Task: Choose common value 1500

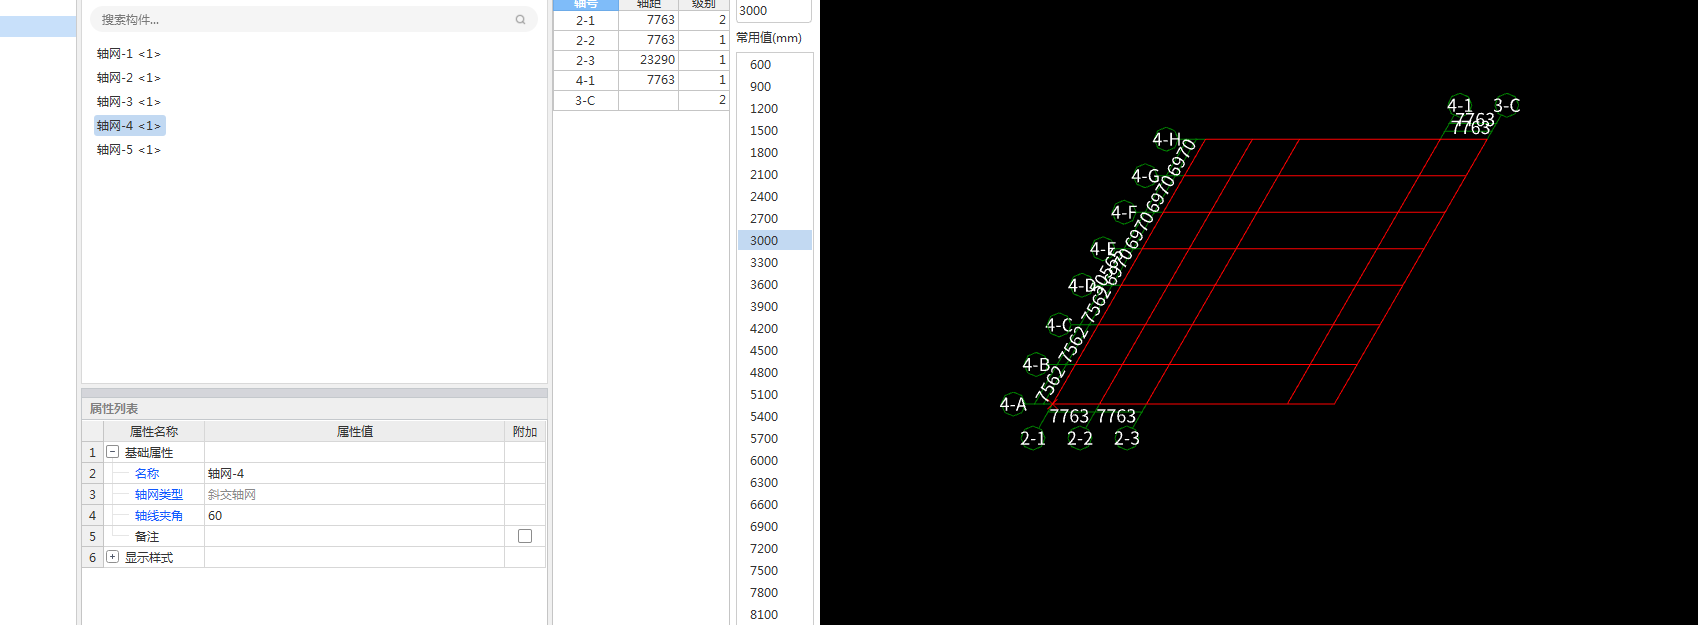Action: click(774, 131)
